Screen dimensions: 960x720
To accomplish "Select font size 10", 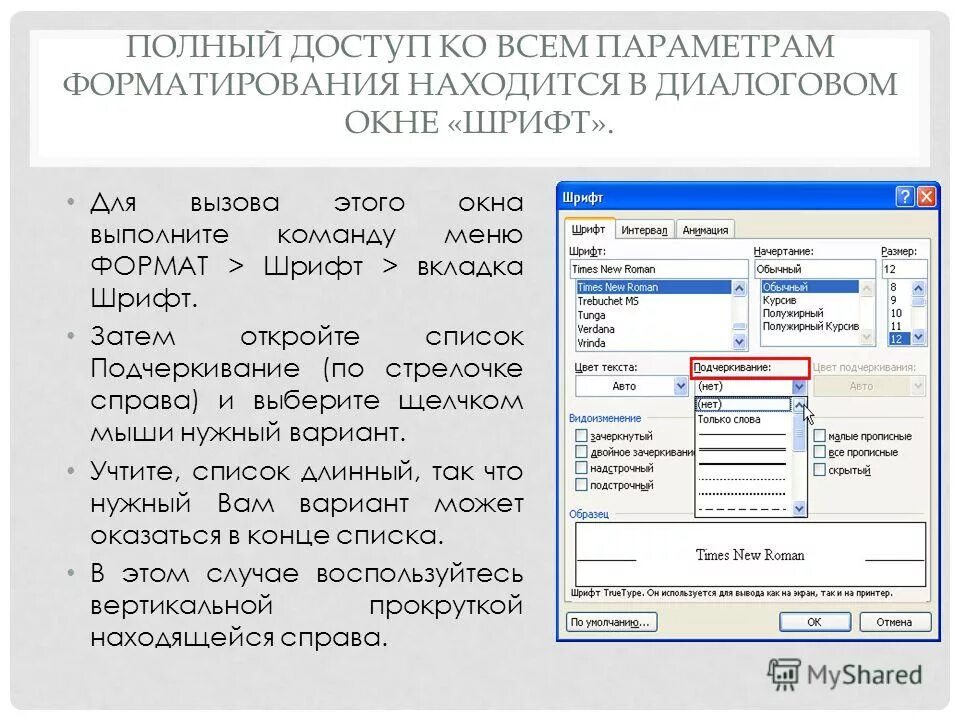I will [898, 313].
